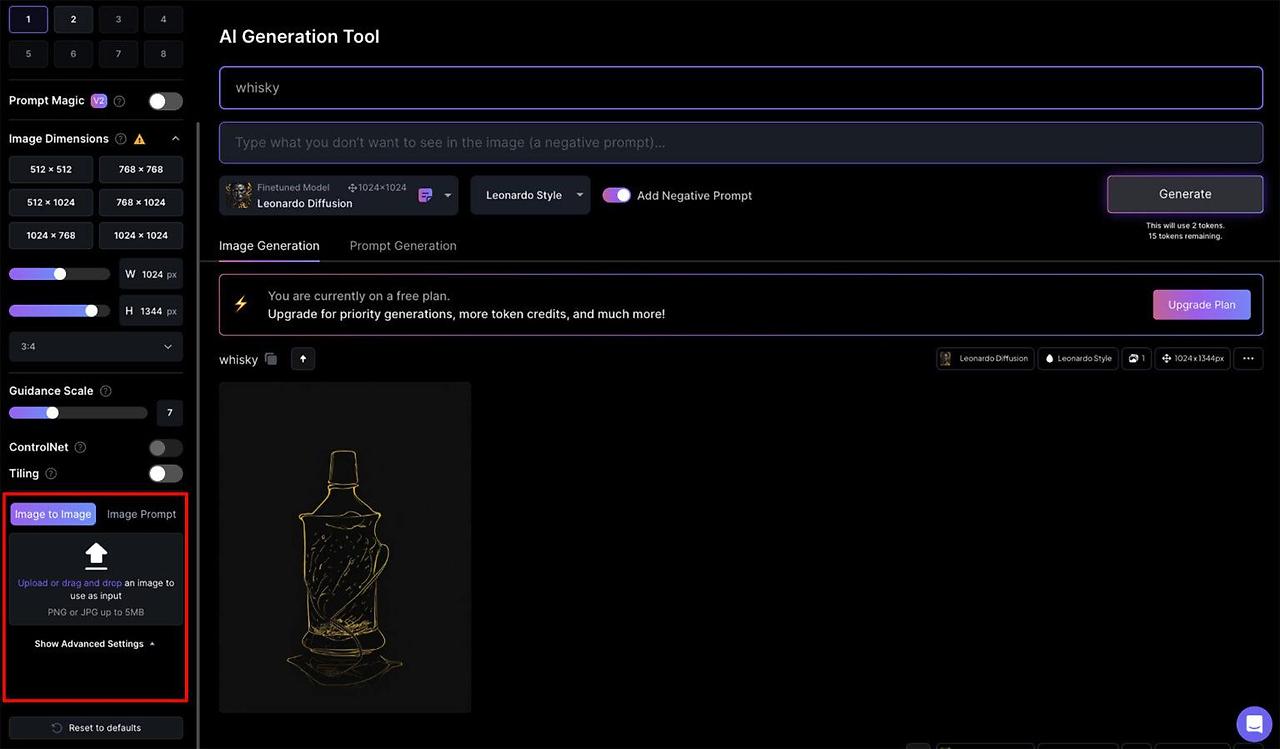Click the Guidance Scale slider handle
This screenshot has height=749, width=1280.
click(x=52, y=413)
